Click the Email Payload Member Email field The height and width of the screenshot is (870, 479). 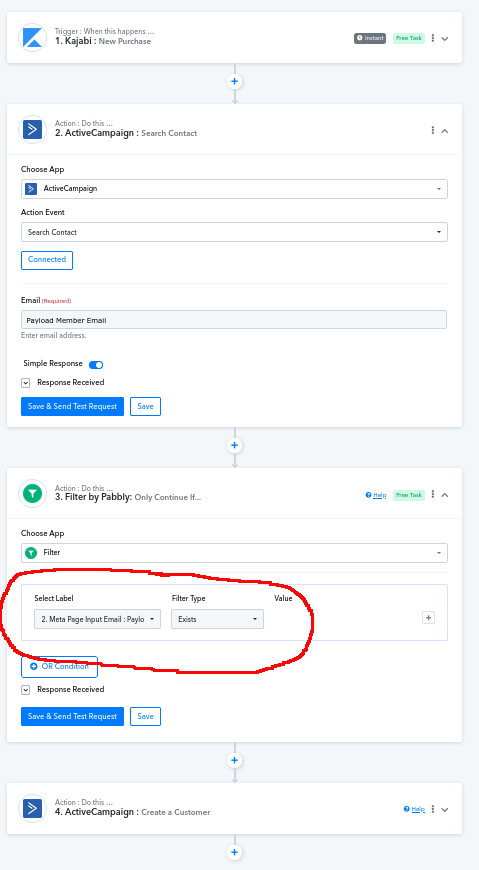234,320
